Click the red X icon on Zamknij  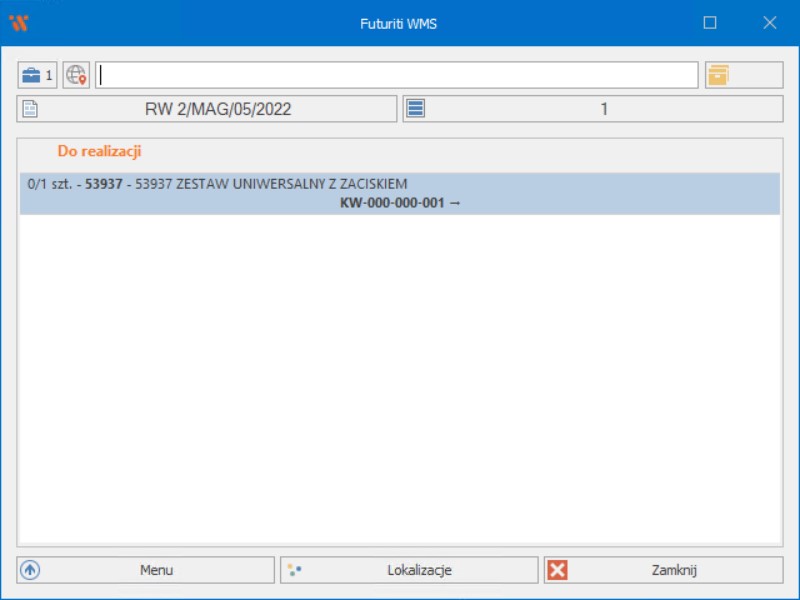558,570
